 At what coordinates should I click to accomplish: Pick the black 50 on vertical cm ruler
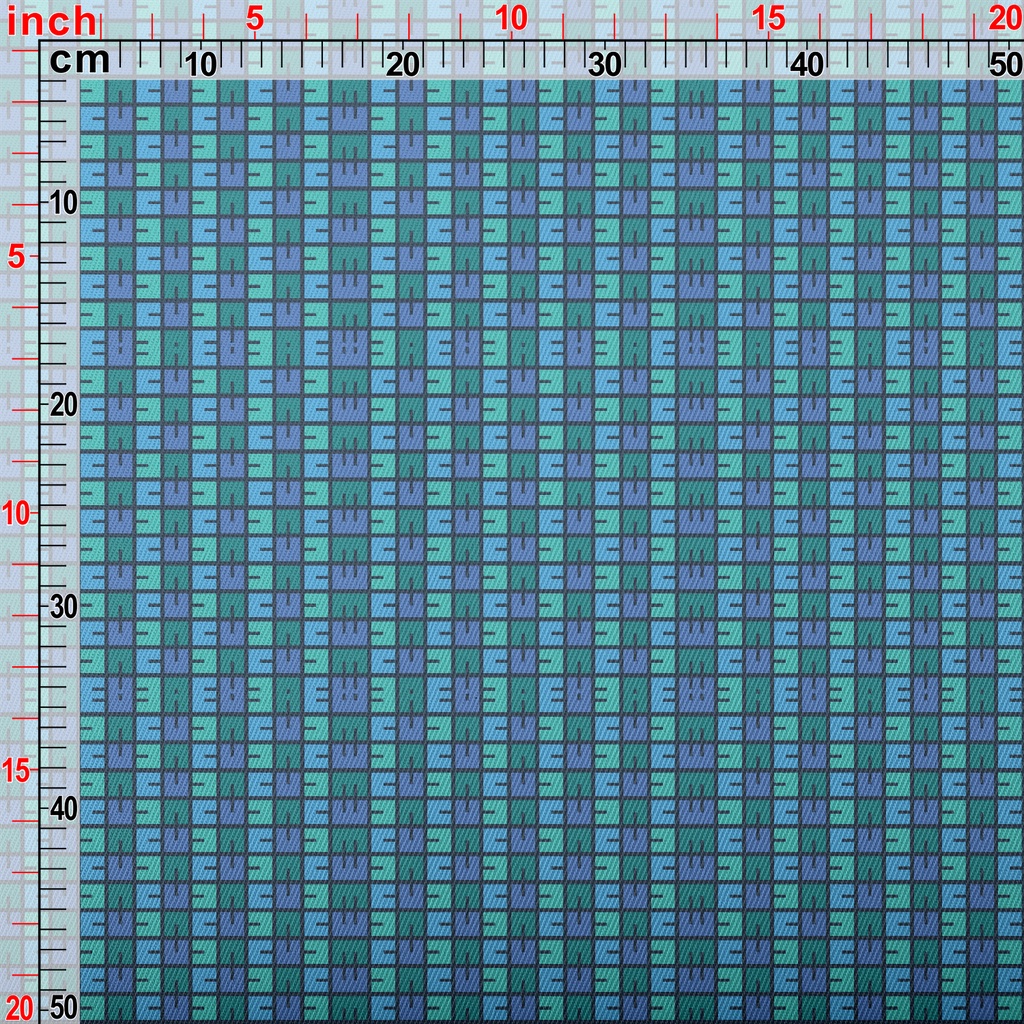(64, 1008)
